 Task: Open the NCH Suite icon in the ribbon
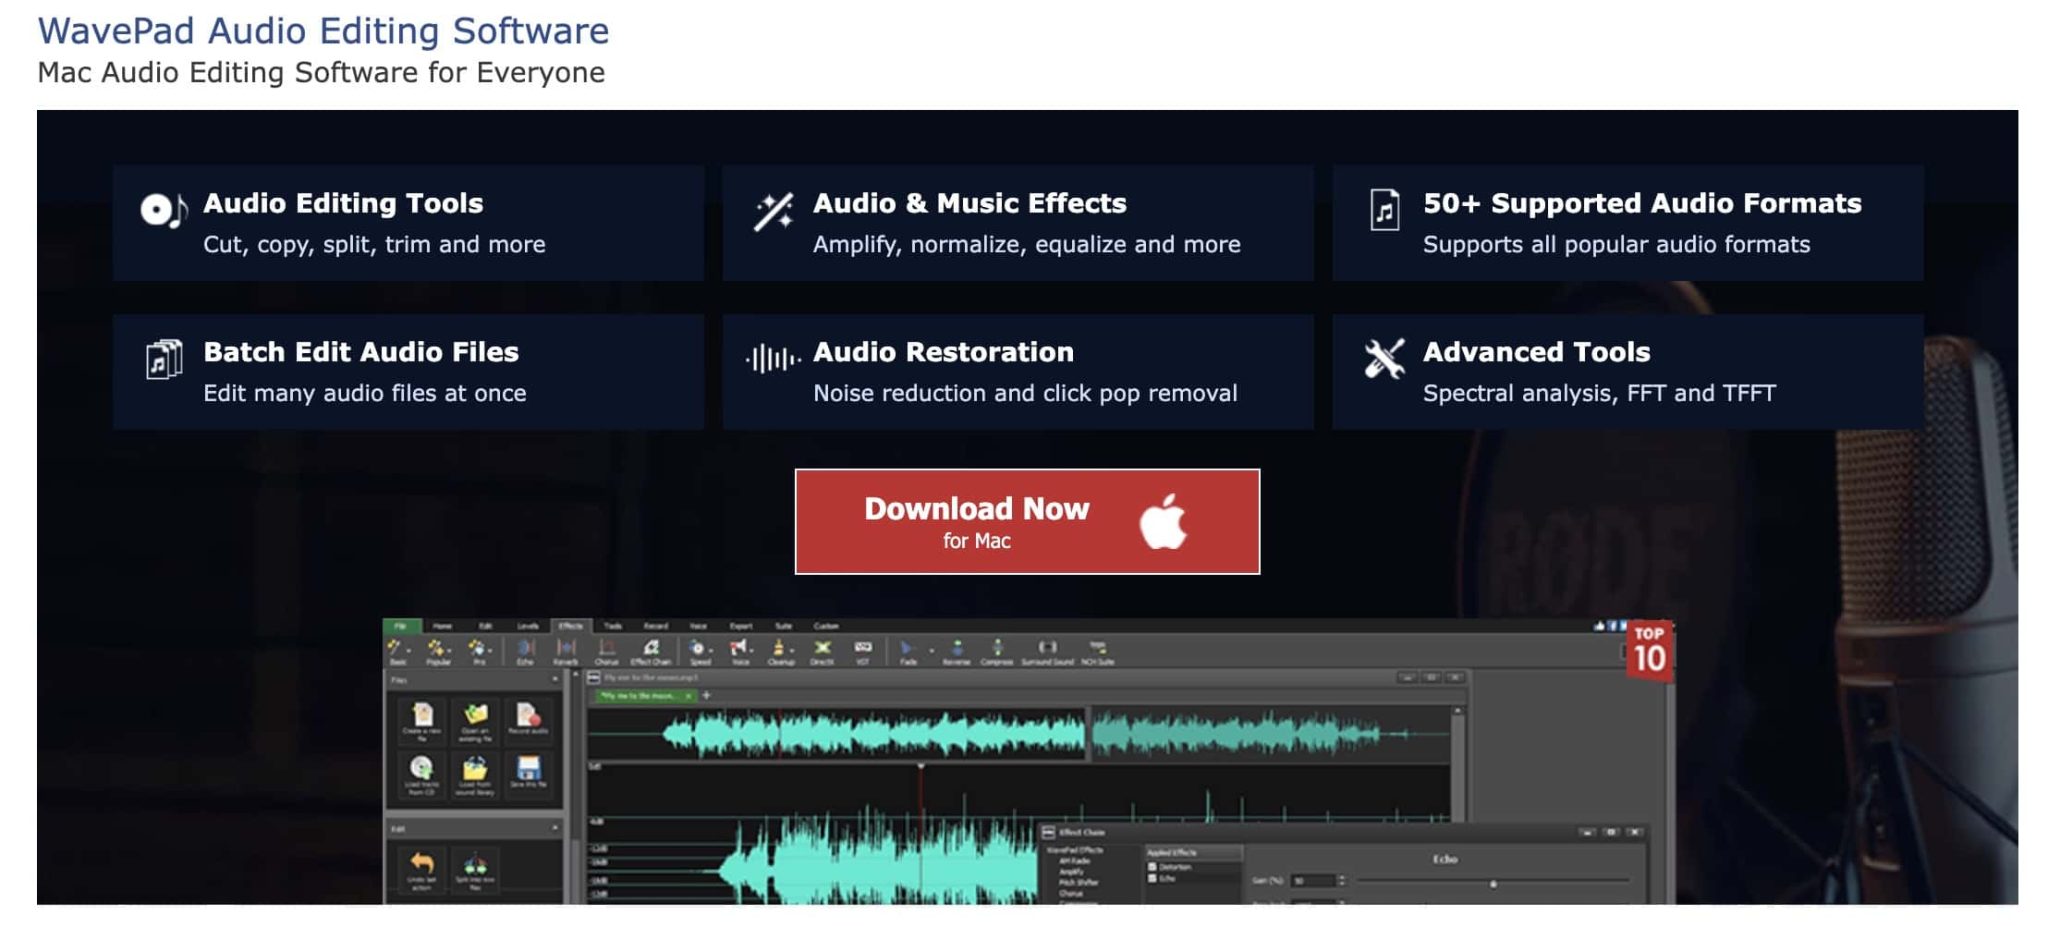point(1097,651)
